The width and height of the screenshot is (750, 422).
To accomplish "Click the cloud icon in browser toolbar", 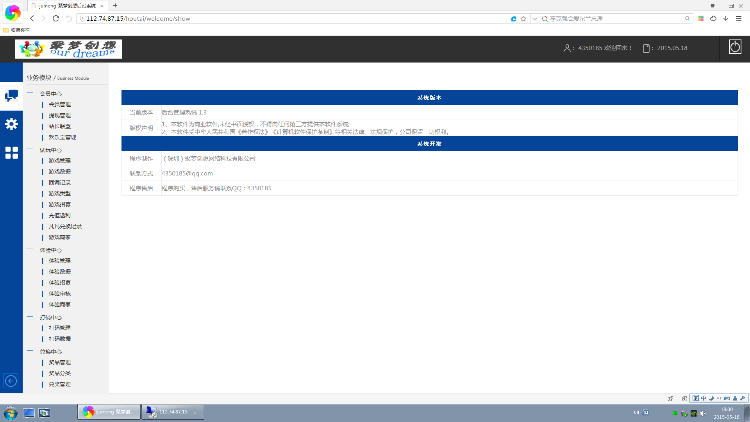I will pos(713,18).
